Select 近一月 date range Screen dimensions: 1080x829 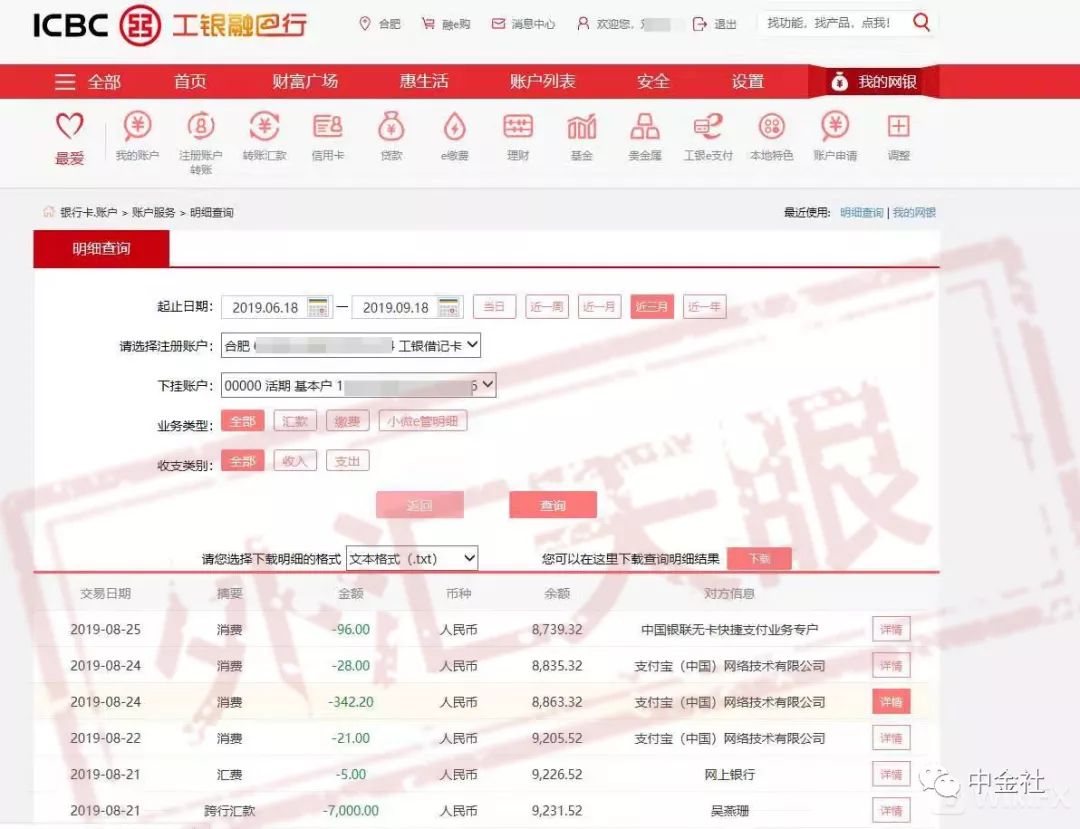pyautogui.click(x=599, y=306)
